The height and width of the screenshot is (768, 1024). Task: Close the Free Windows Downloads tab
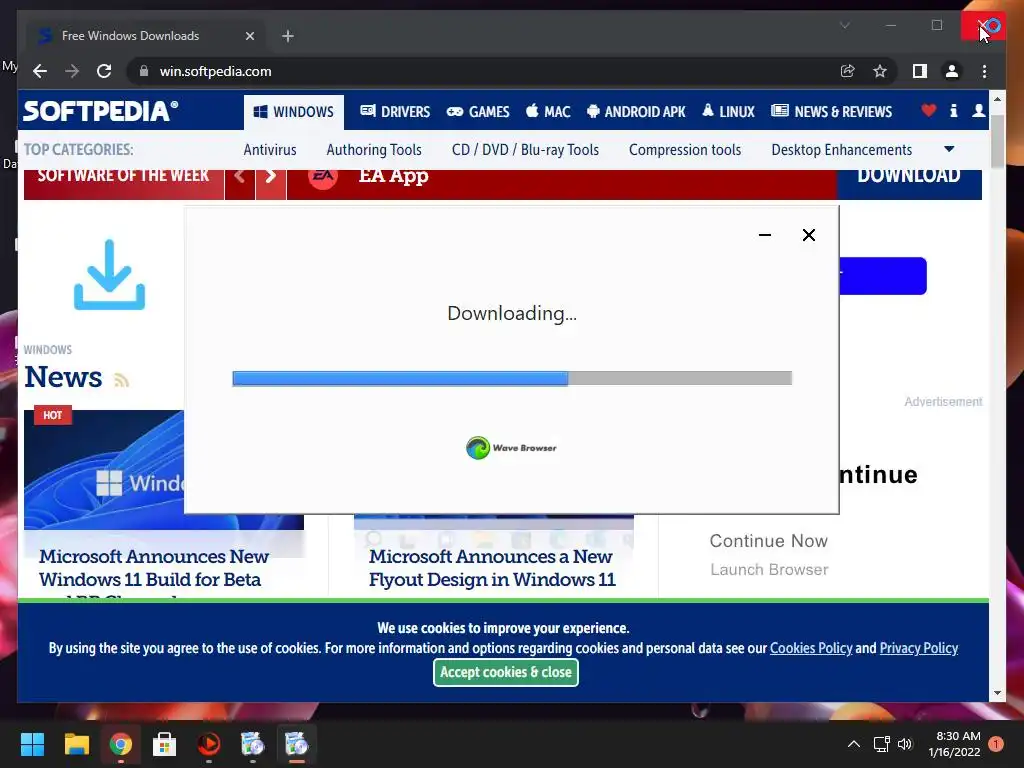coord(249,36)
